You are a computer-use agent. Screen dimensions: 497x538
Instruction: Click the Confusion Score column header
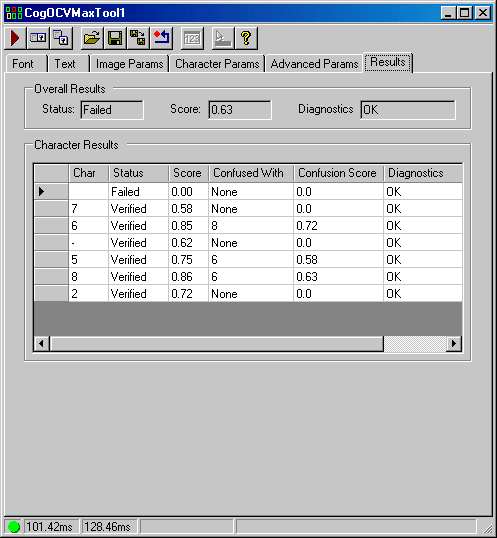[338, 173]
